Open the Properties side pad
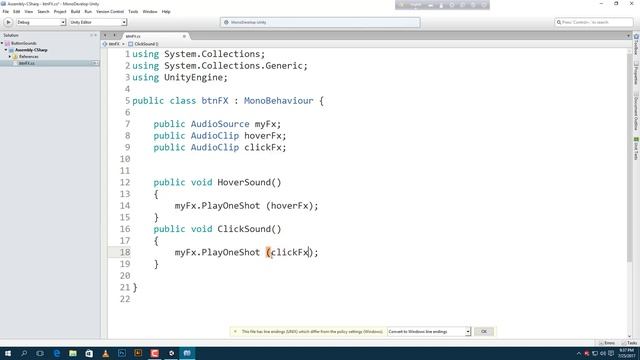This screenshot has height=360, width=640. point(636,74)
